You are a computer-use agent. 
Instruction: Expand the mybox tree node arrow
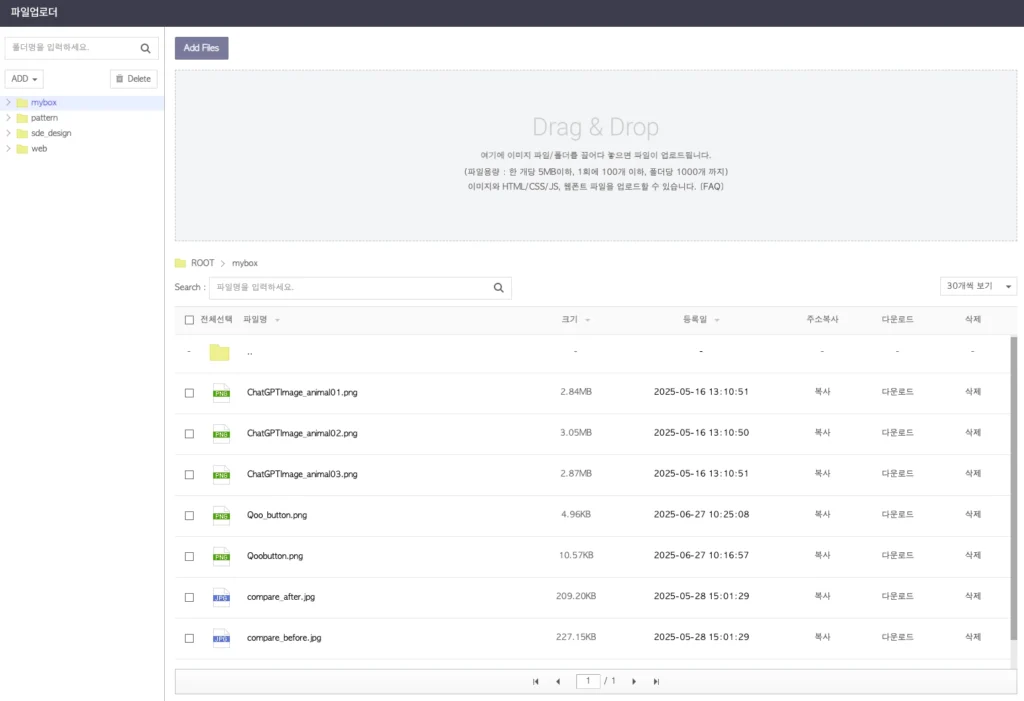(x=8, y=103)
